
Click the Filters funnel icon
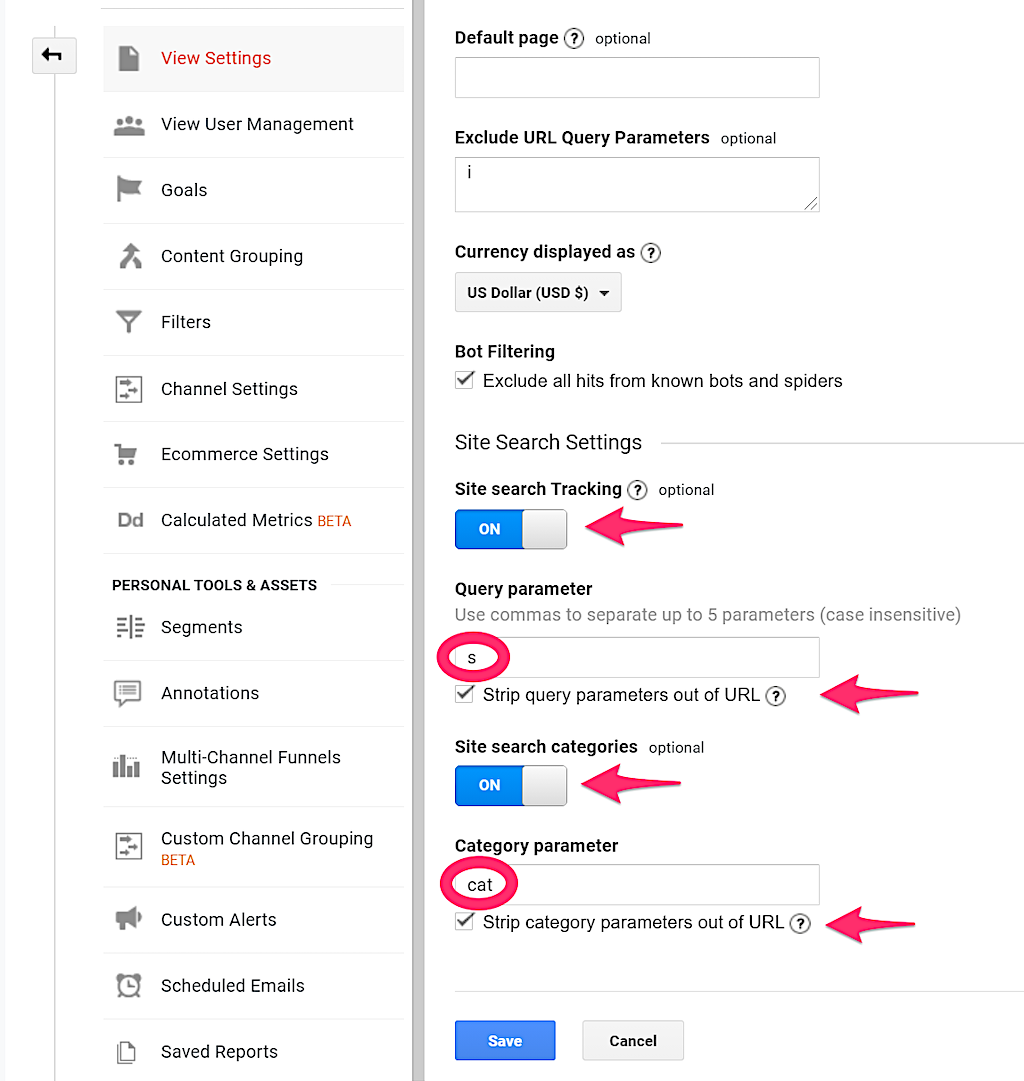(x=129, y=322)
